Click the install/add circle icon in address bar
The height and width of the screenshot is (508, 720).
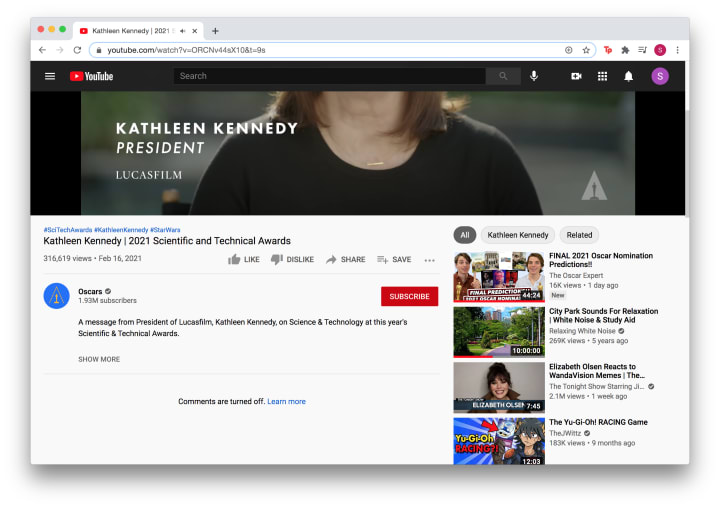pos(568,50)
